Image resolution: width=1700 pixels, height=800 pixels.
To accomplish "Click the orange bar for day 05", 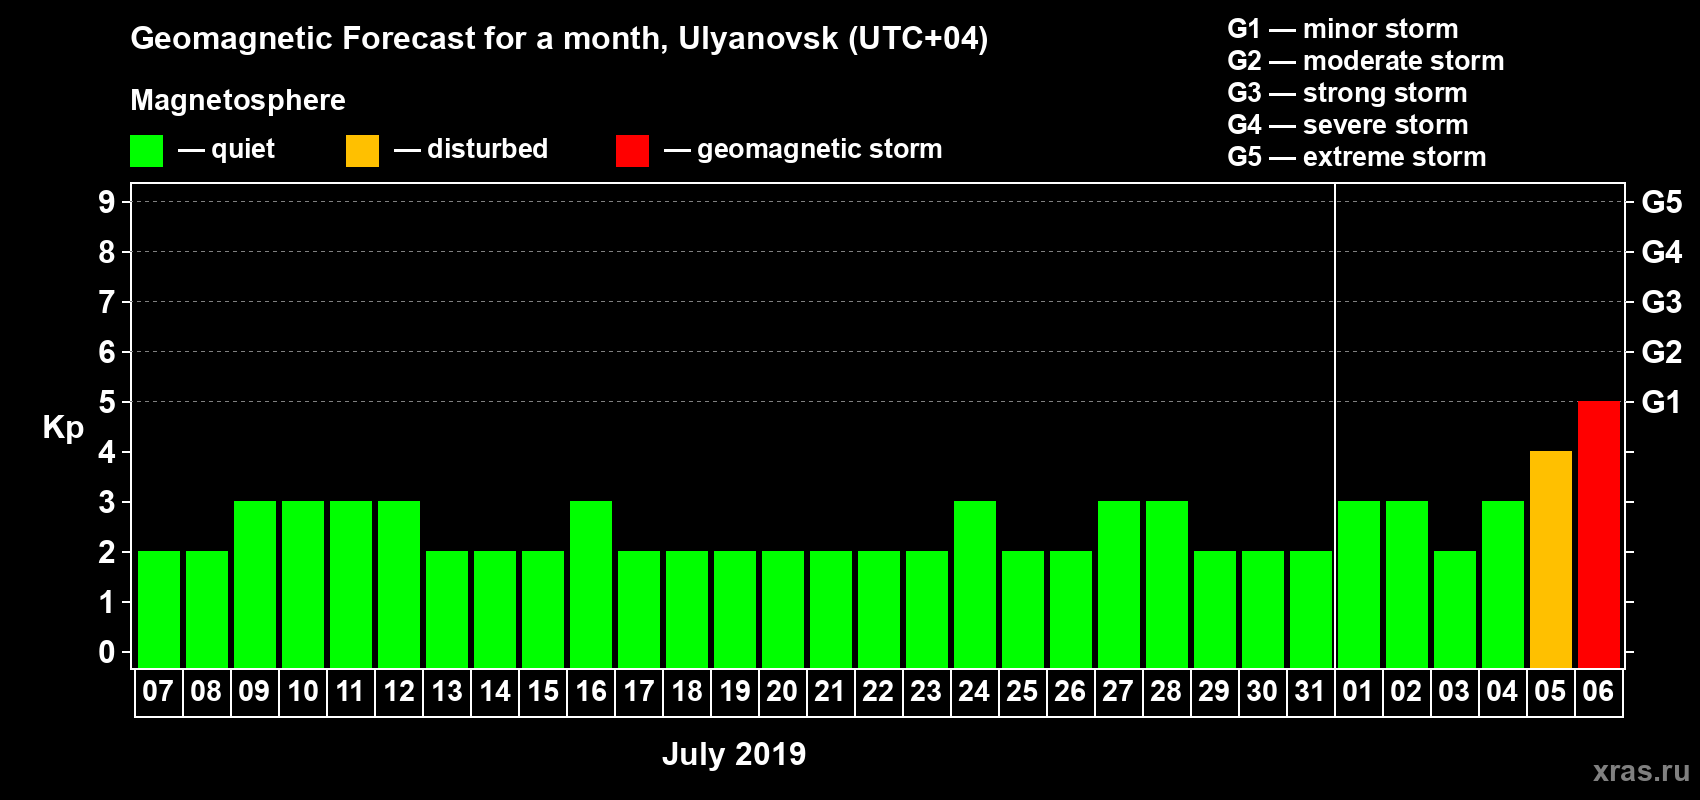I will click(1550, 559).
